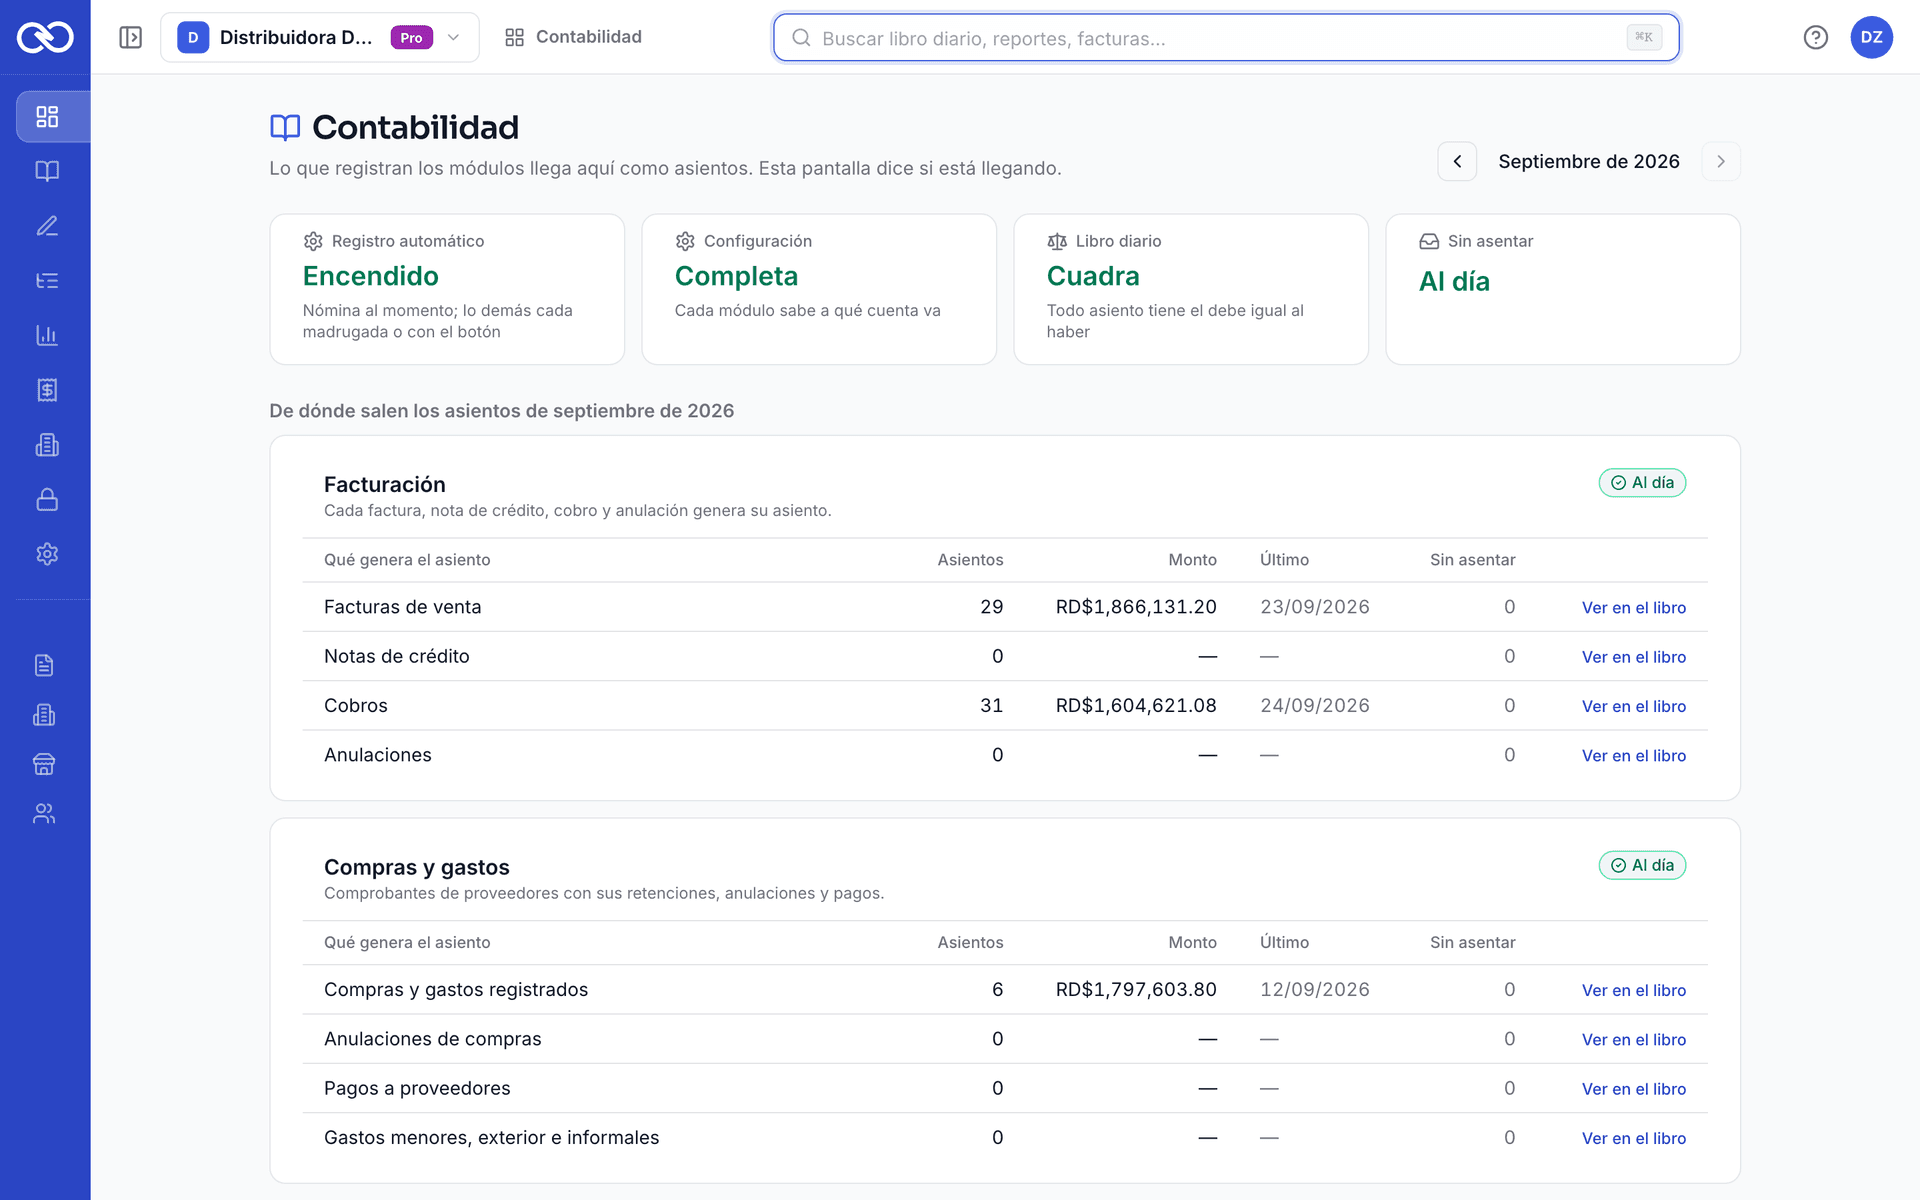Click the infinity logo in the sidebar
This screenshot has width=1920, height=1200.
(x=45, y=37)
